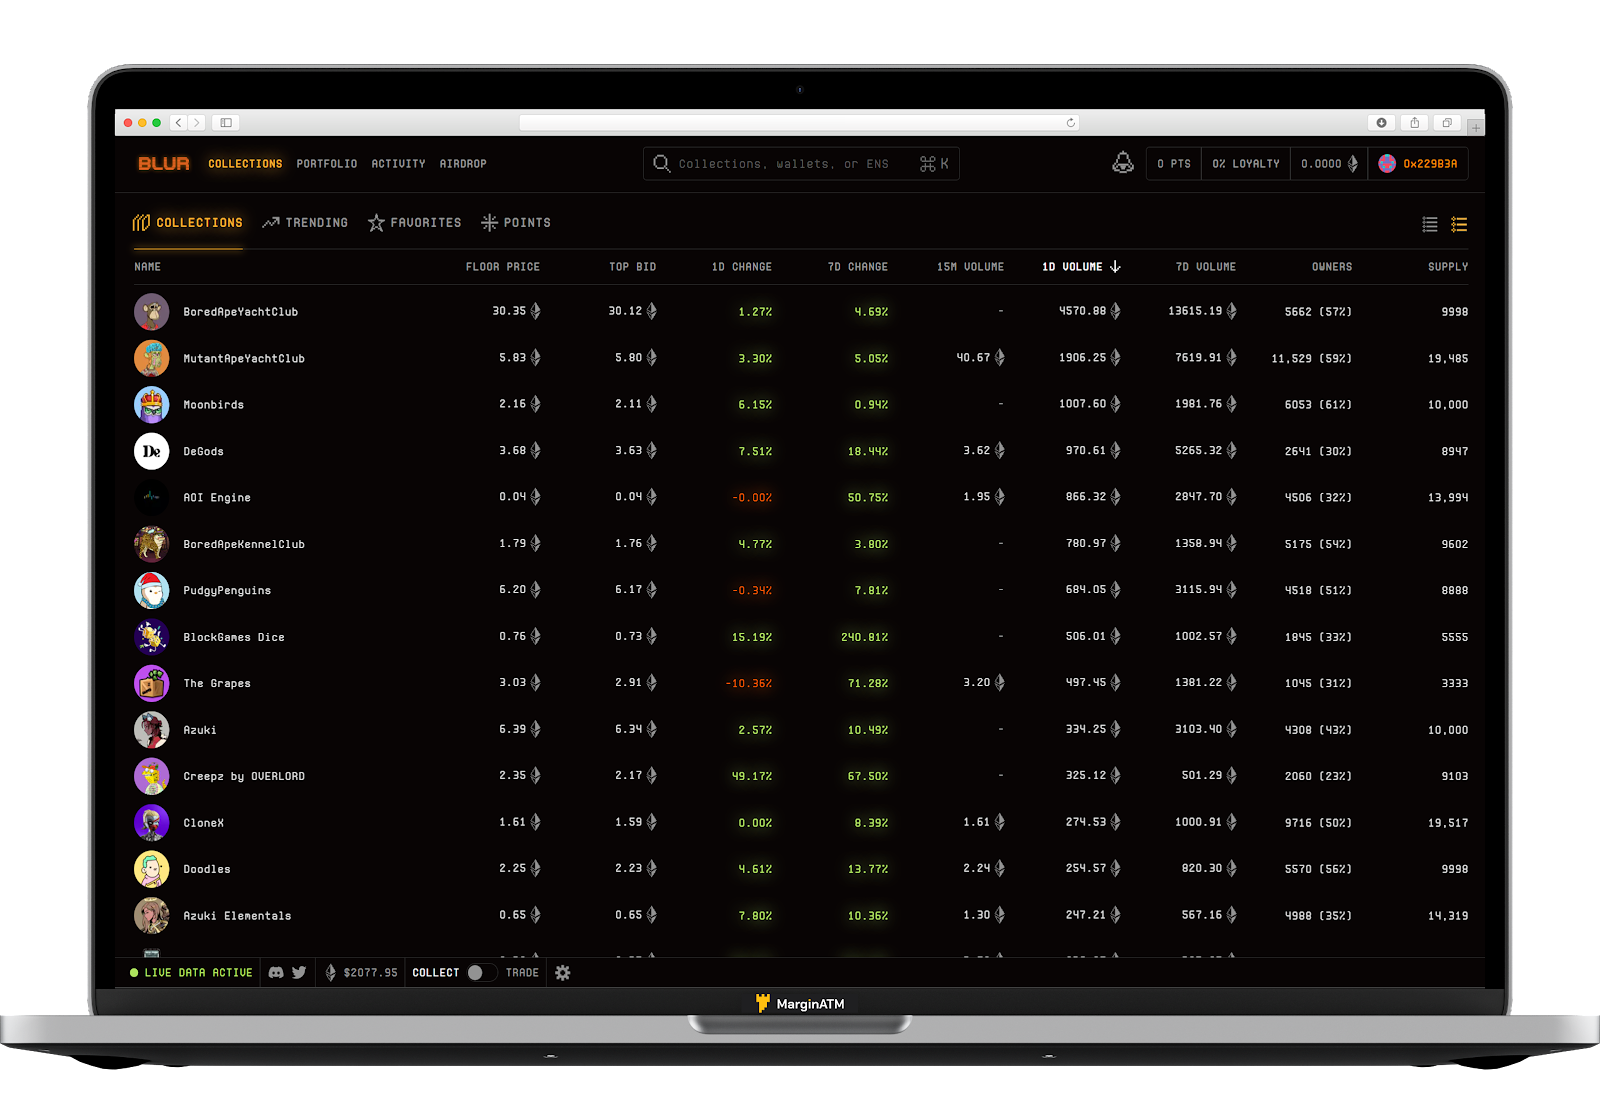
Task: Click $2077.95 ETH price in footer
Action: coord(370,972)
